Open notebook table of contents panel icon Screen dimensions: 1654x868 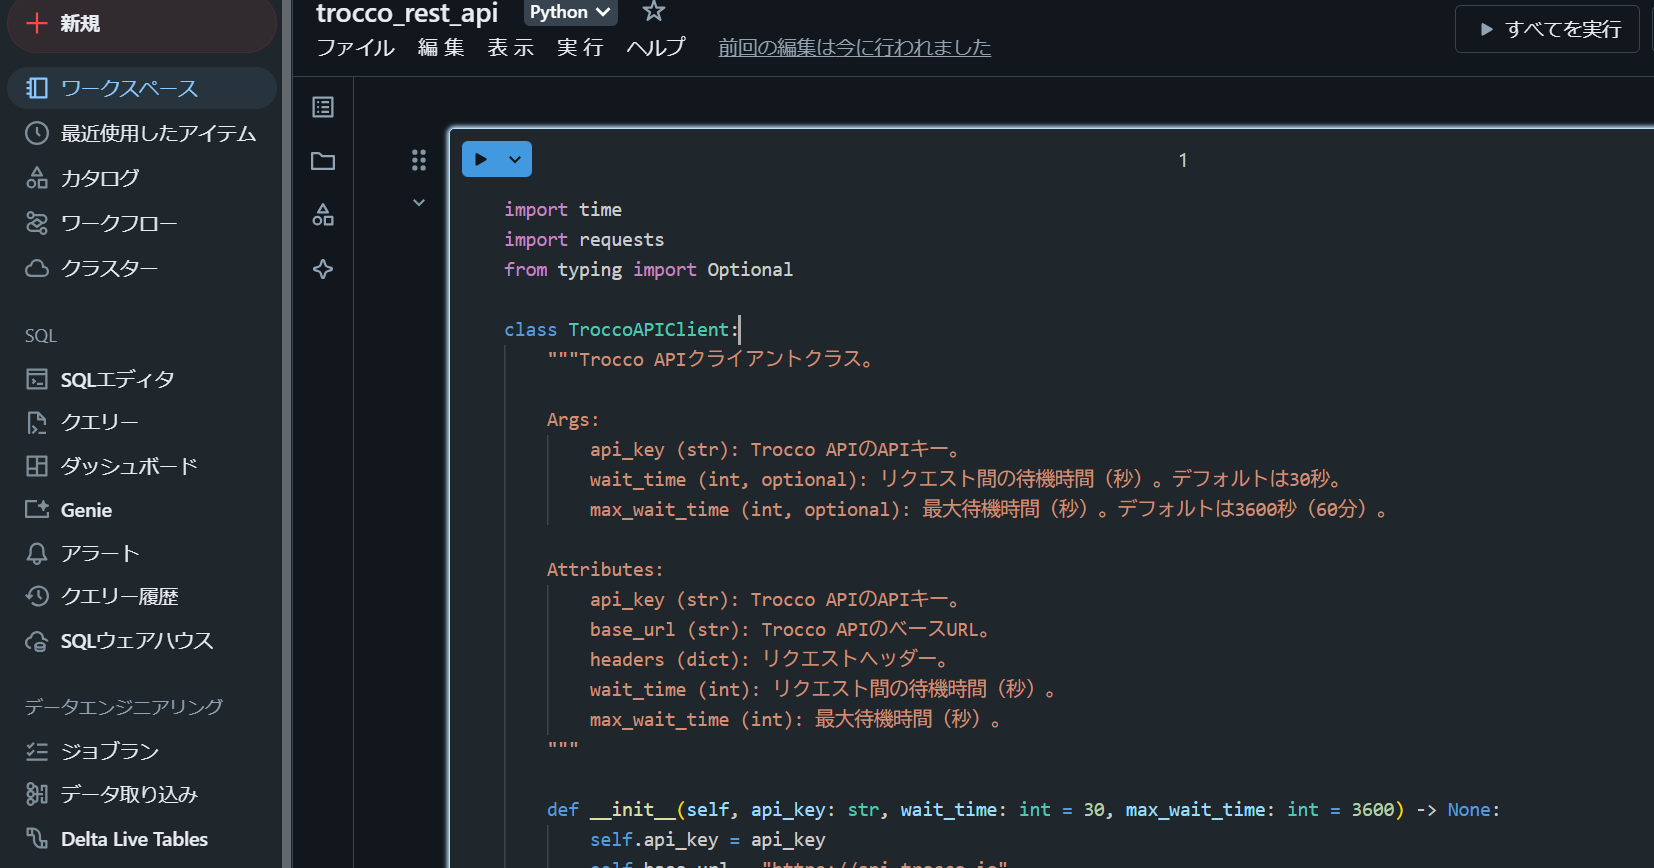pos(323,107)
